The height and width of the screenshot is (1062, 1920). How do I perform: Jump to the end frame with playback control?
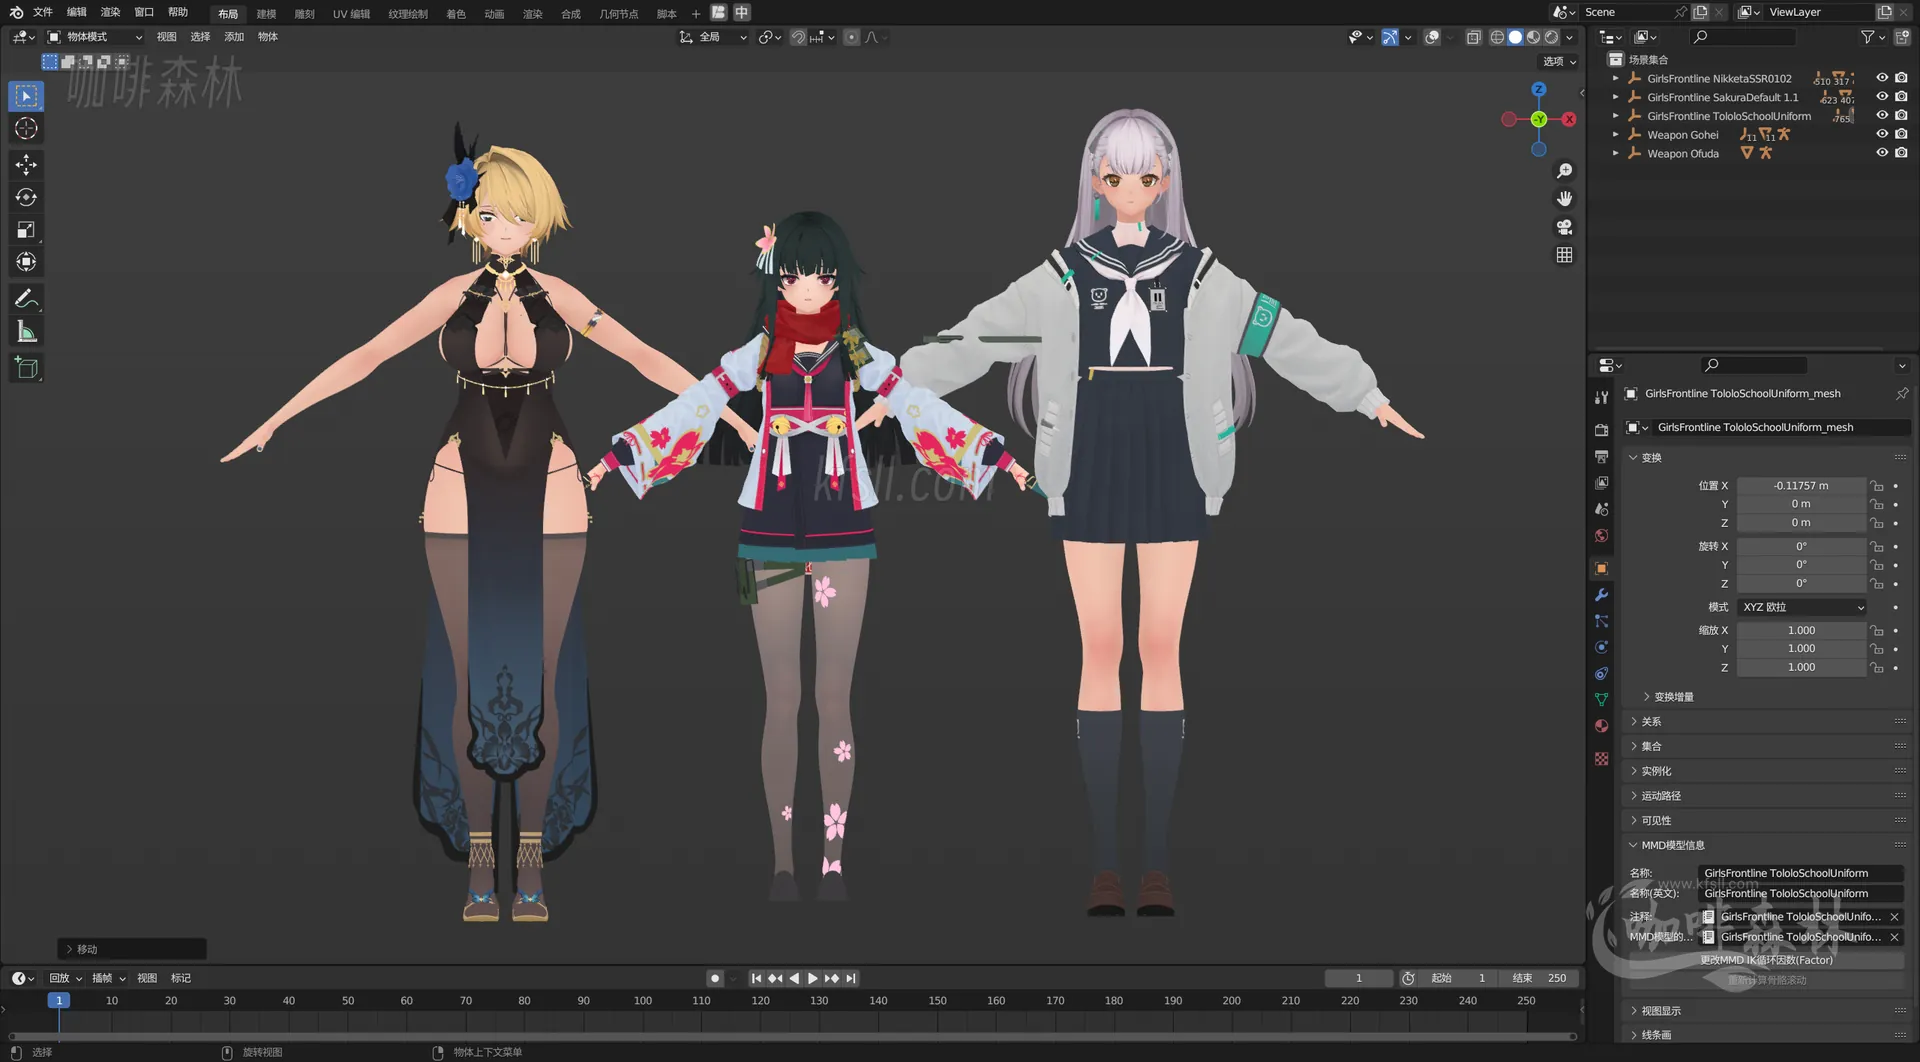click(x=851, y=978)
